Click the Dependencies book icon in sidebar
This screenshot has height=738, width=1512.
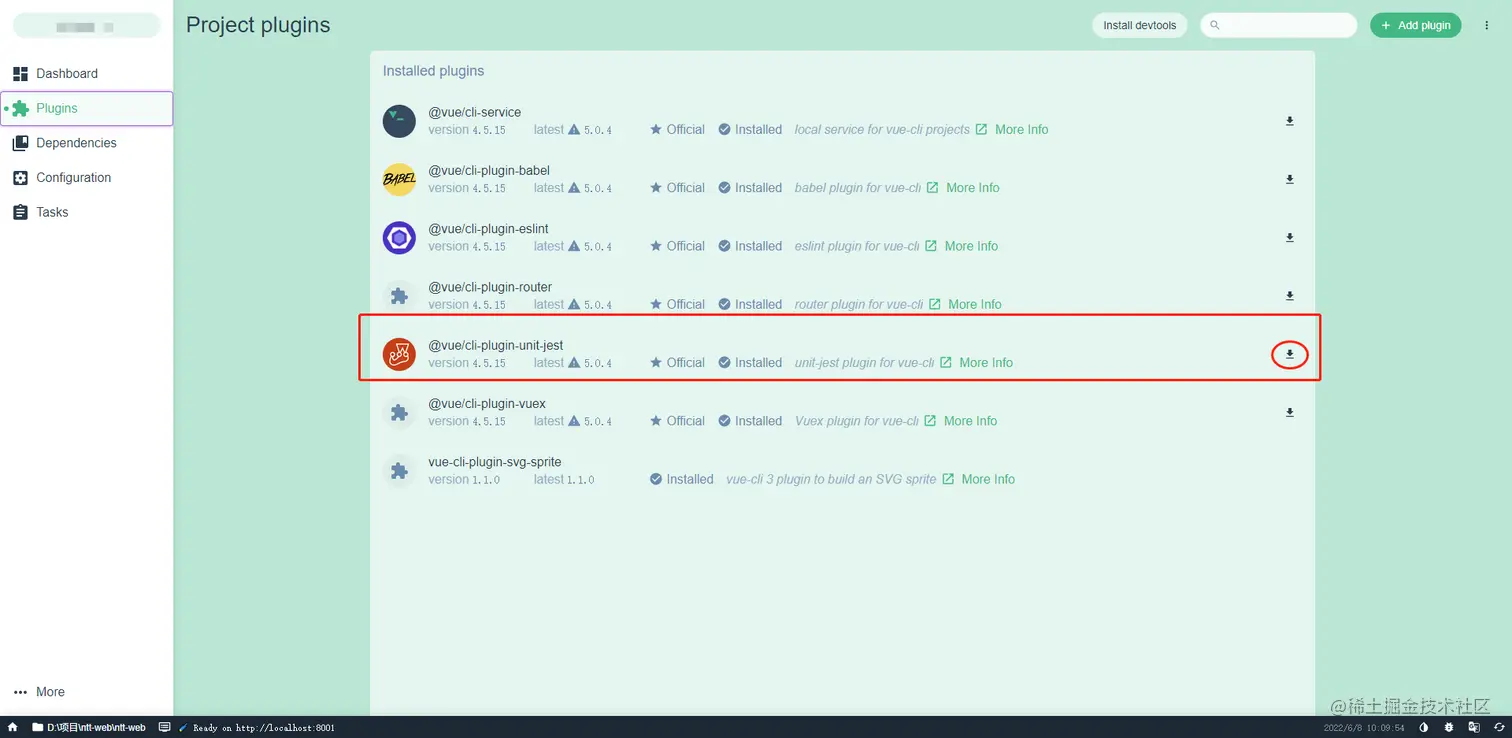[x=20, y=143]
